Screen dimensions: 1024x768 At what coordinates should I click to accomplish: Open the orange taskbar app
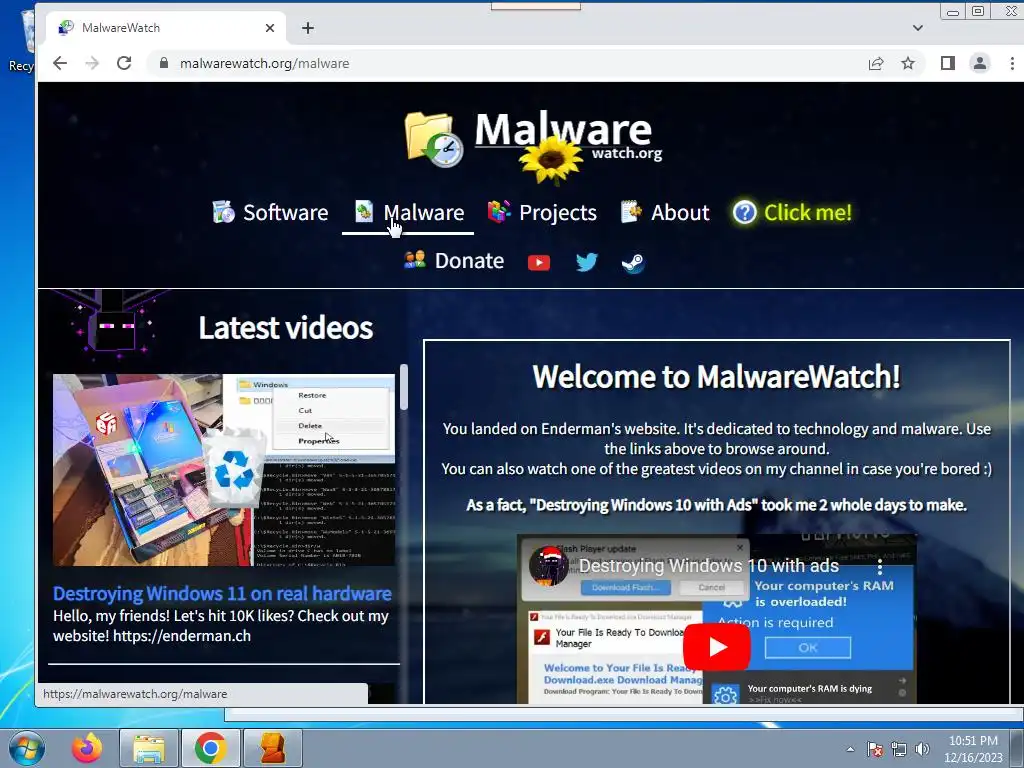click(272, 748)
